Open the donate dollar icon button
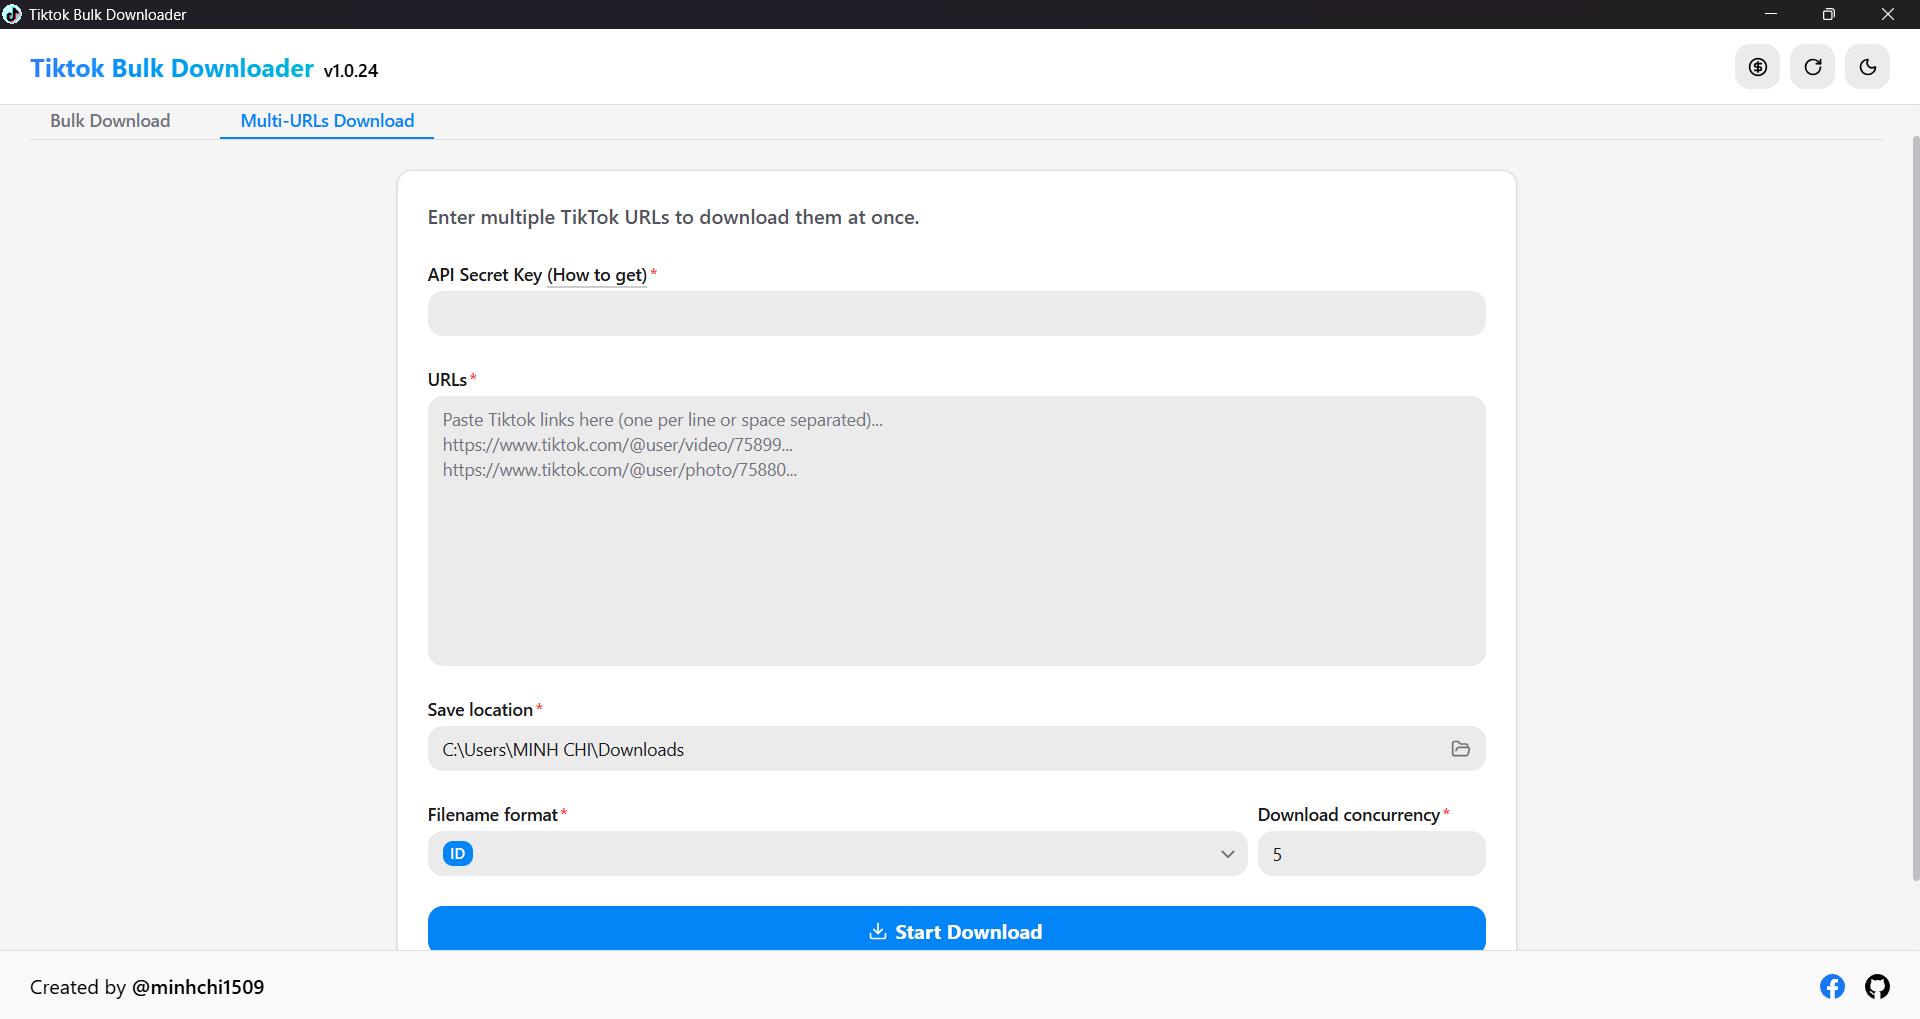Viewport: 1920px width, 1019px height. tap(1757, 67)
